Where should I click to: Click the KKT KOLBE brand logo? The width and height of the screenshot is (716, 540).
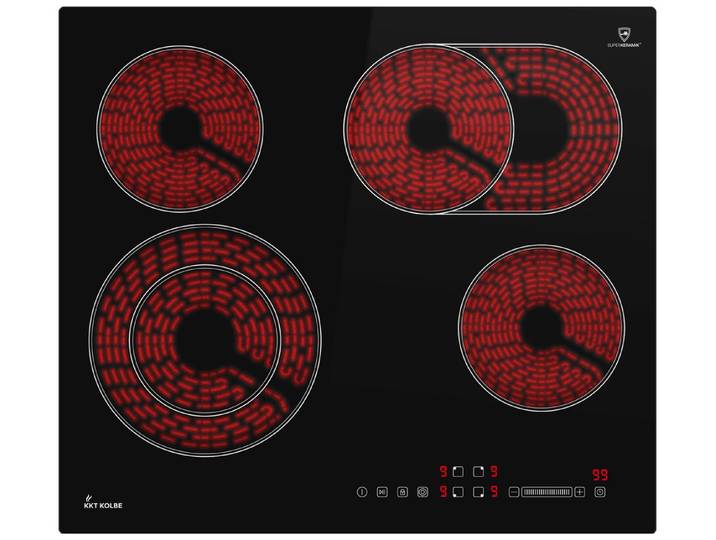103,502
